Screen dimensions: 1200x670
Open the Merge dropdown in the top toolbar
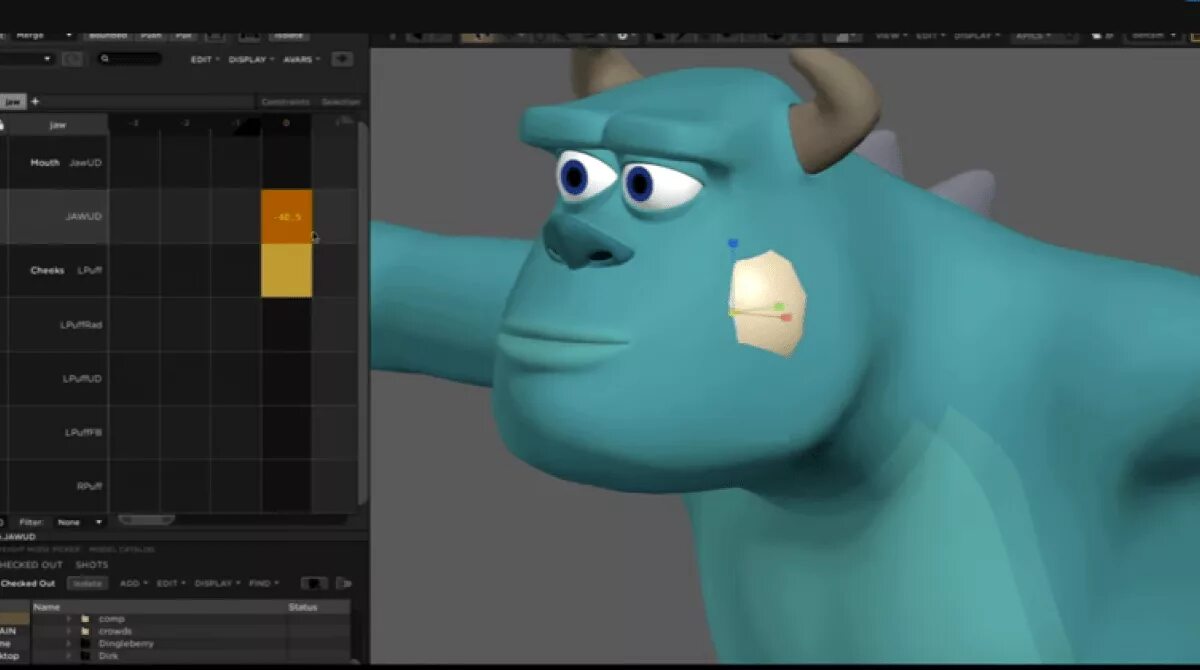(45, 35)
